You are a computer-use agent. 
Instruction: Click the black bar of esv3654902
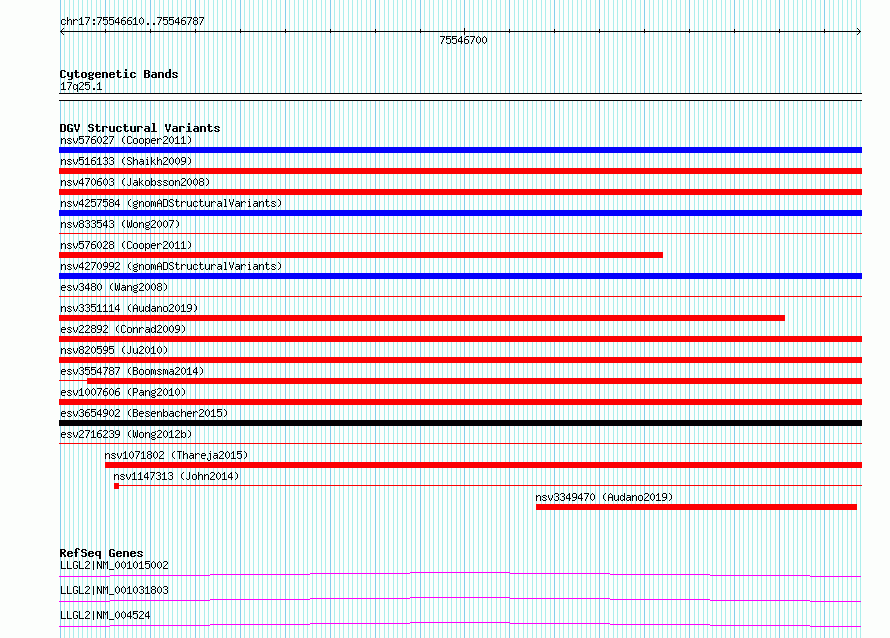click(460, 423)
